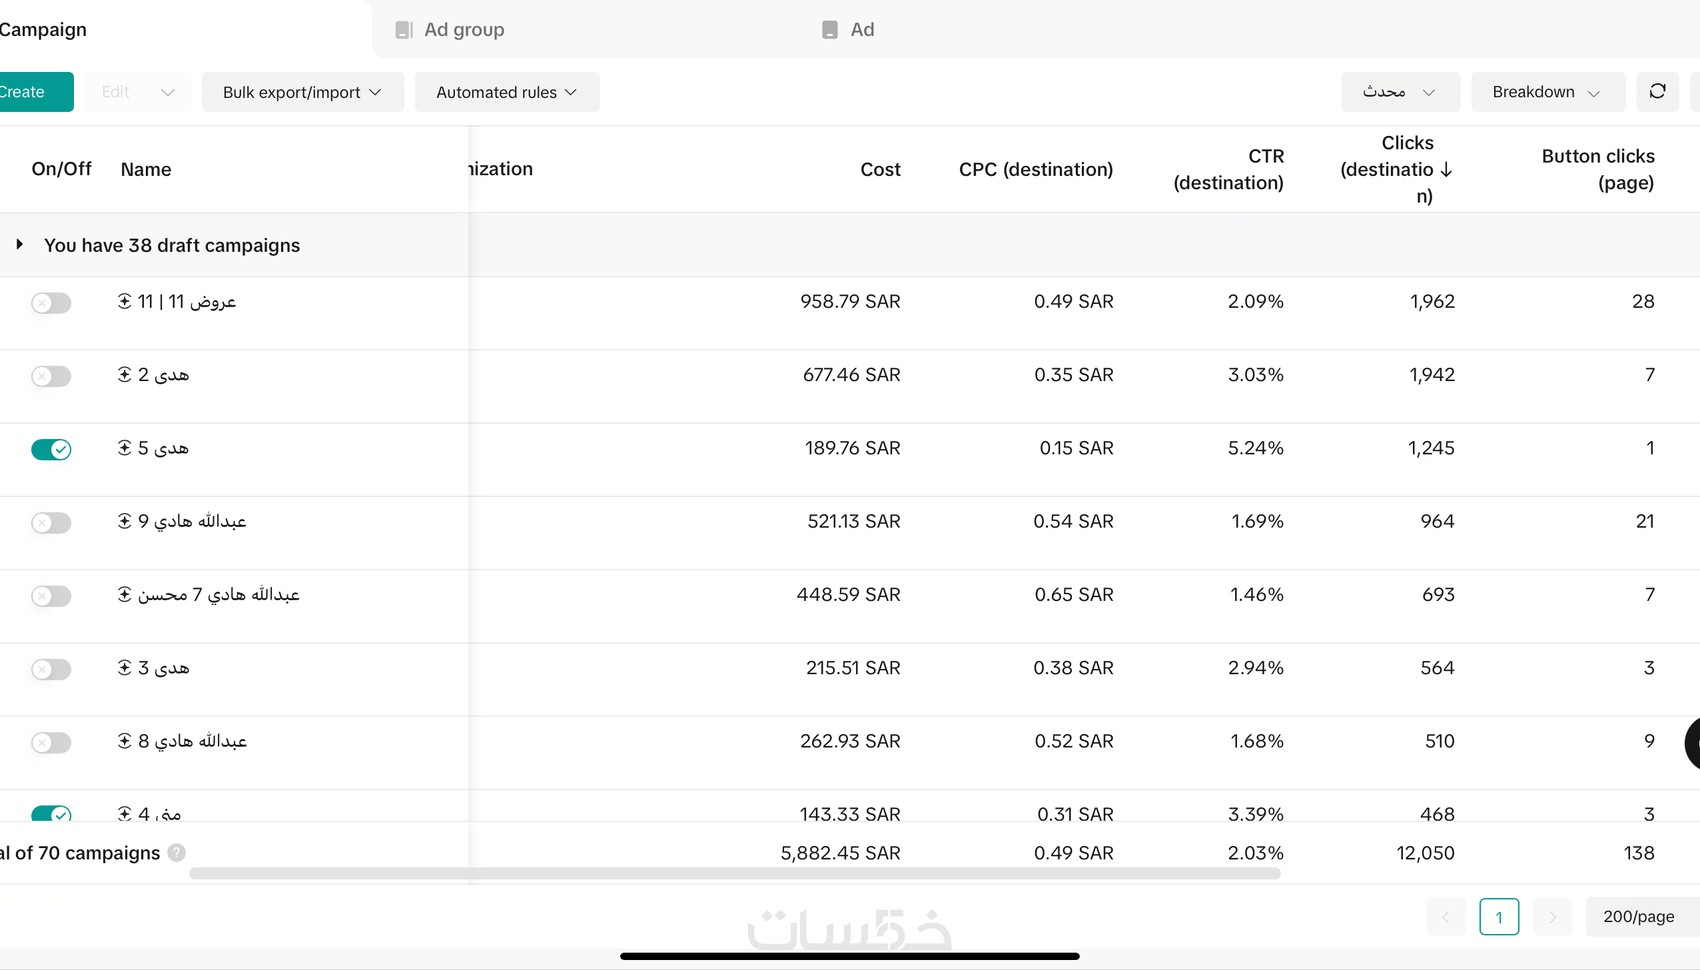1700x970 pixels.
Task: Click the help icon beside 70 campaigns
Action: tap(177, 853)
